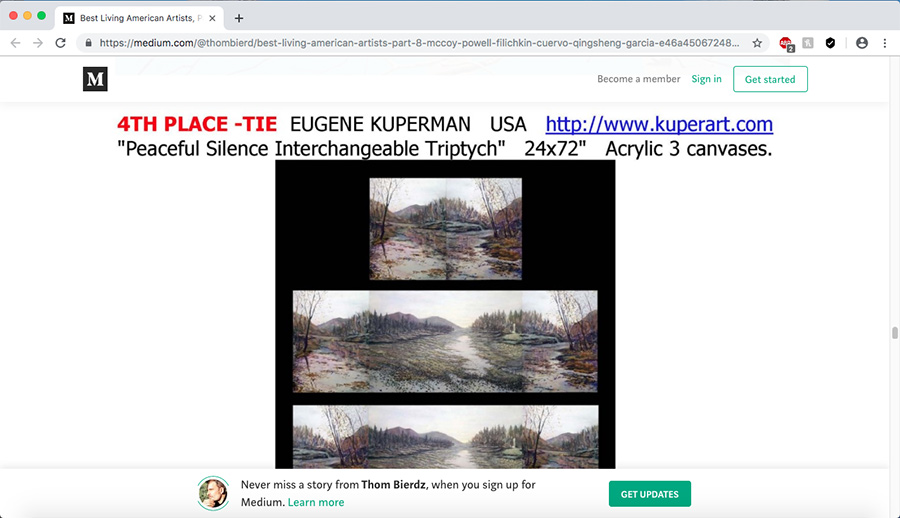Click Become a member link
900x518 pixels.
(x=638, y=79)
